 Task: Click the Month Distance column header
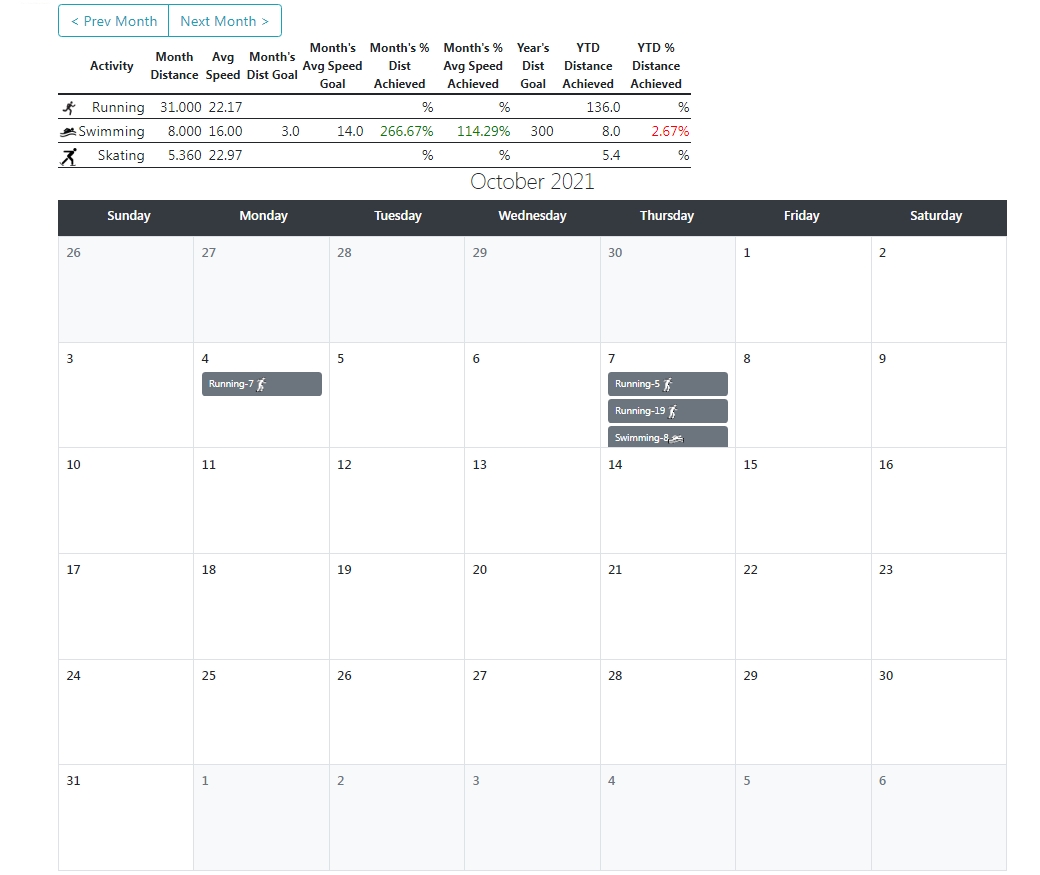[x=174, y=66]
